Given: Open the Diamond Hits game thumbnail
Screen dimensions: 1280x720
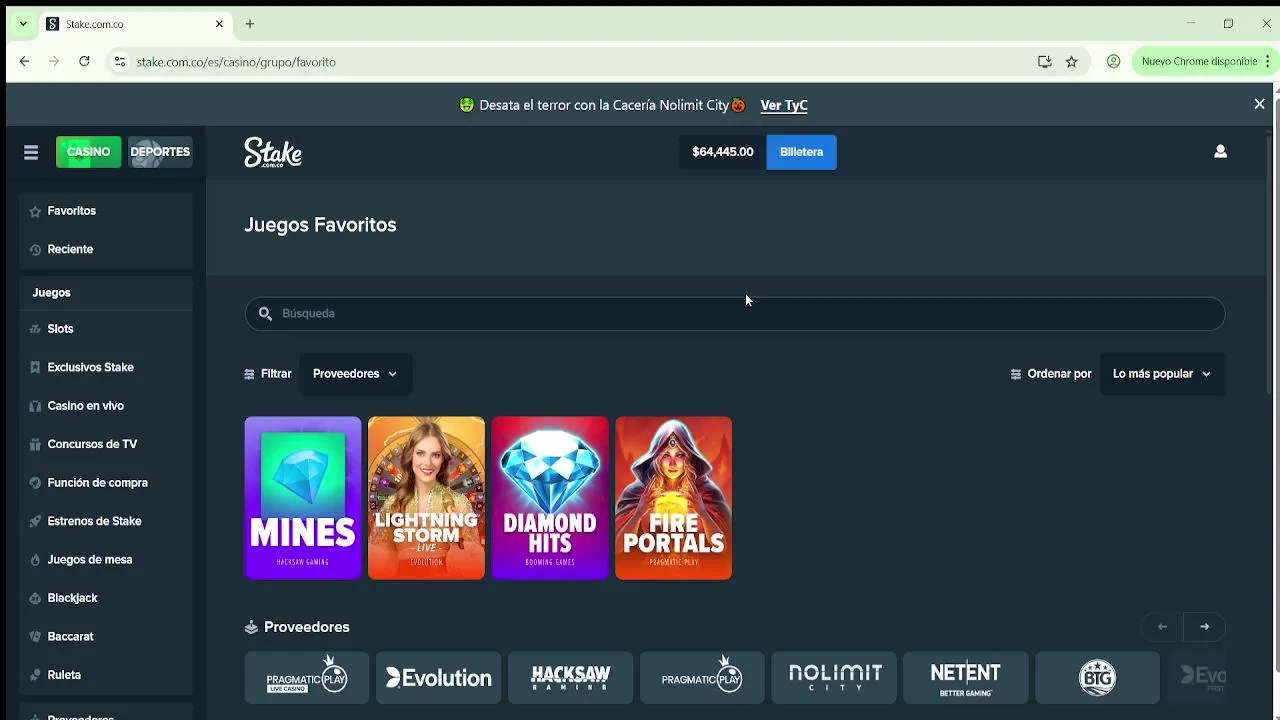Looking at the screenshot, I should [550, 498].
